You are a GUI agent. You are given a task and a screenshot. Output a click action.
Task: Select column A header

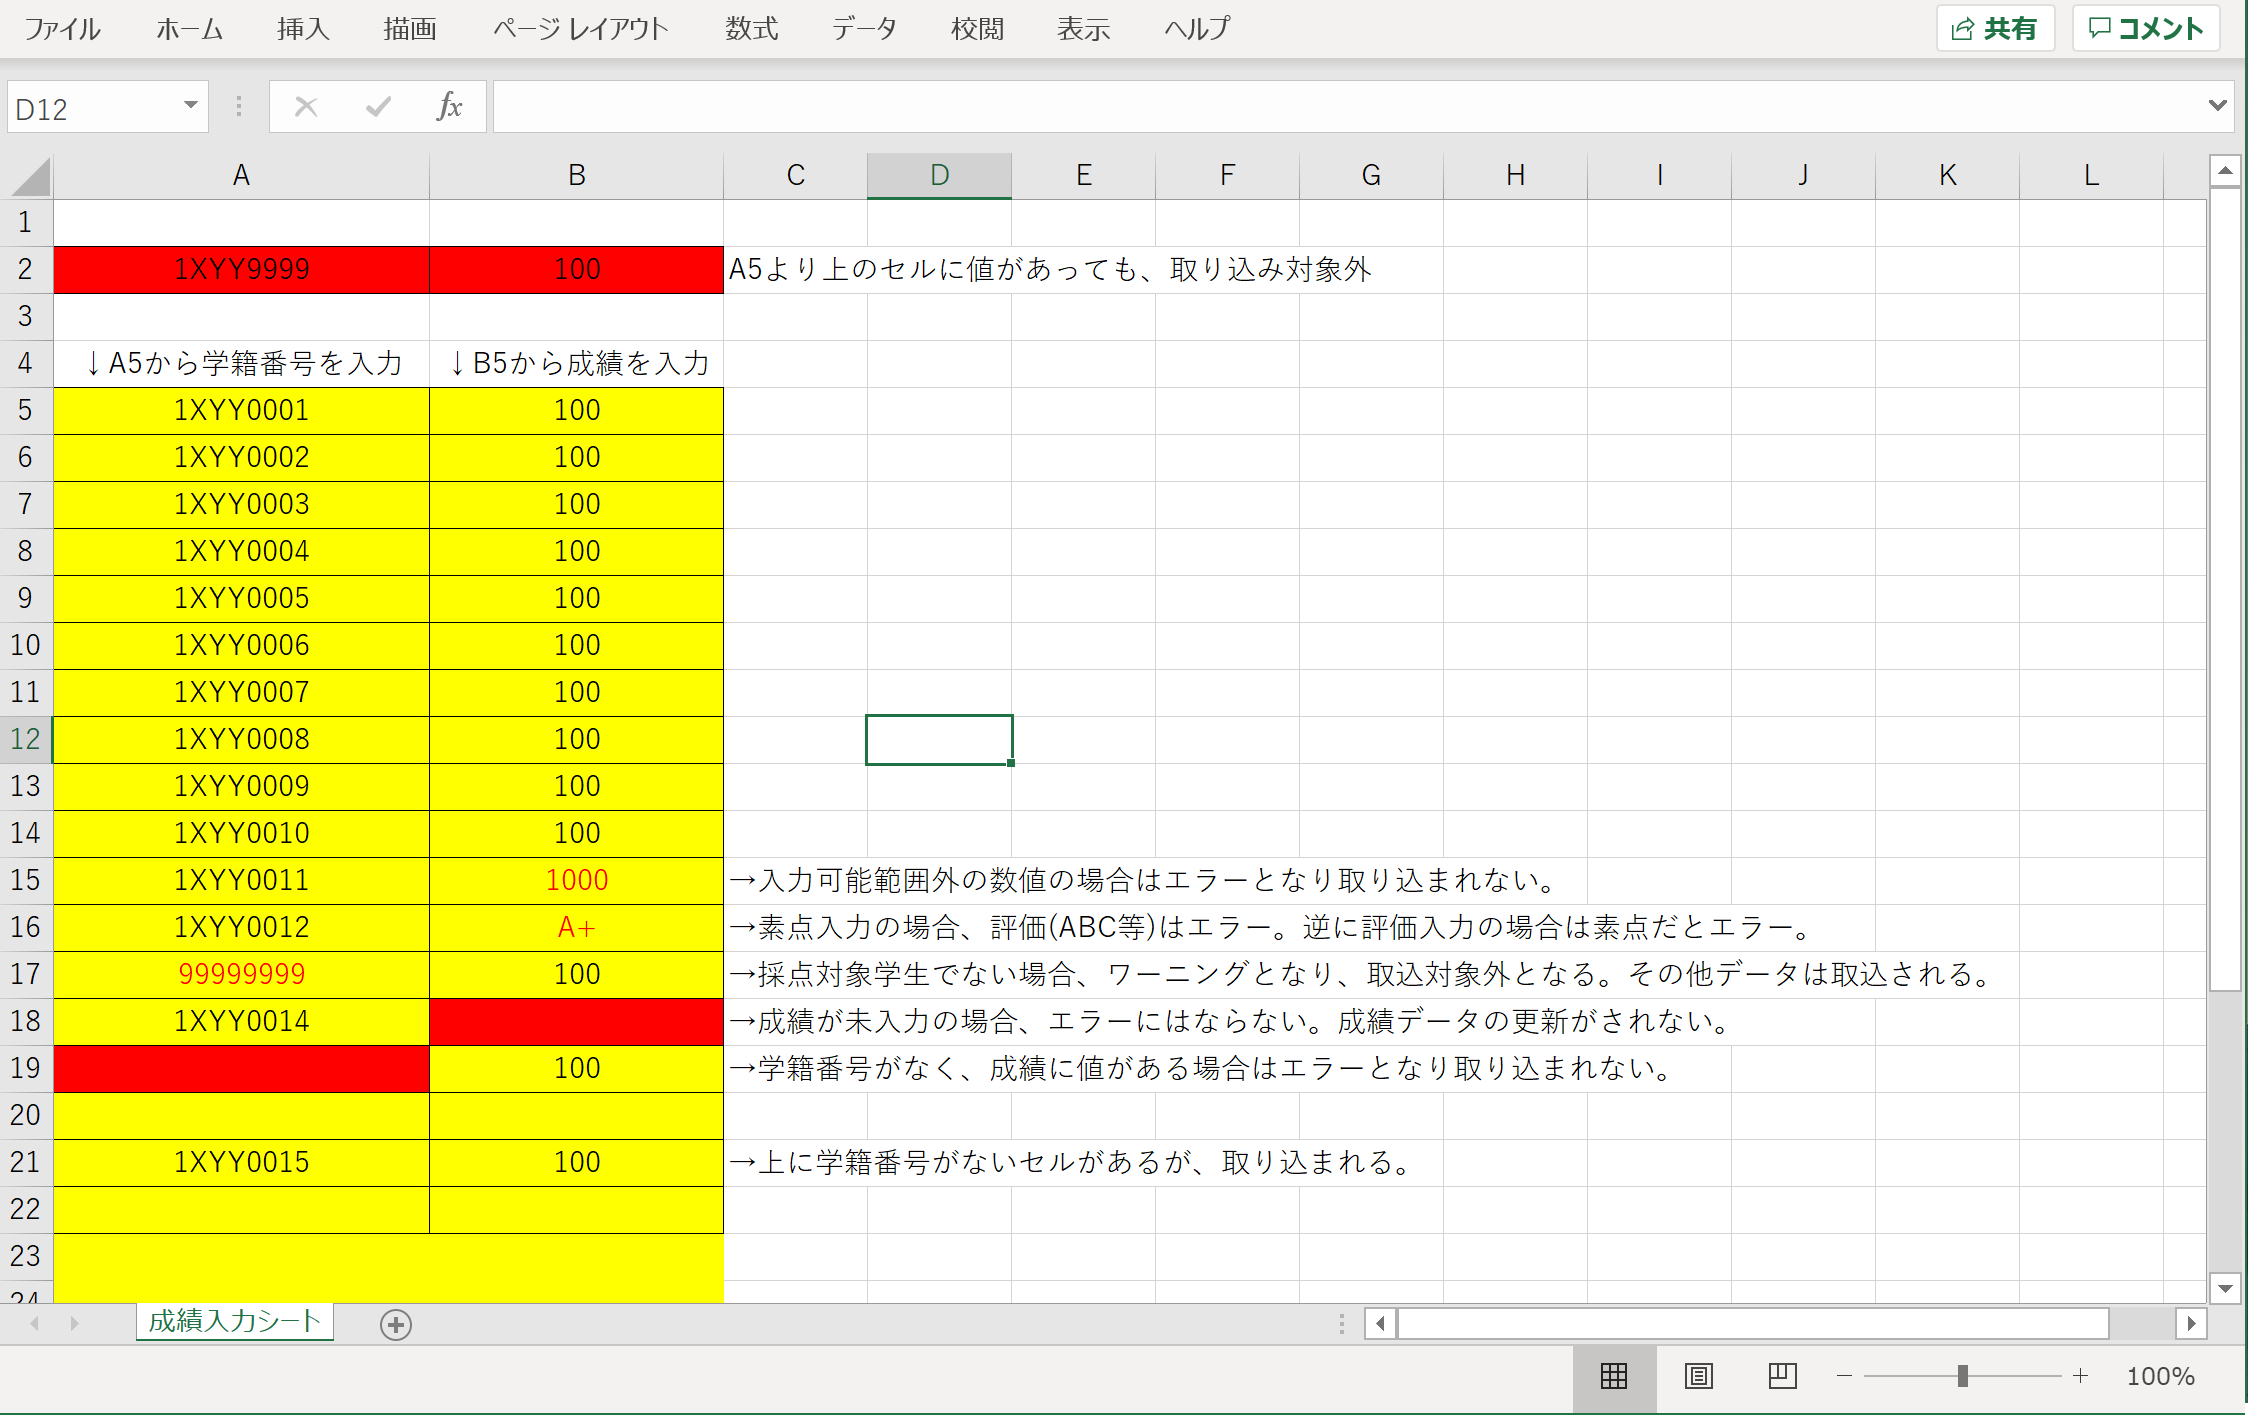[241, 176]
